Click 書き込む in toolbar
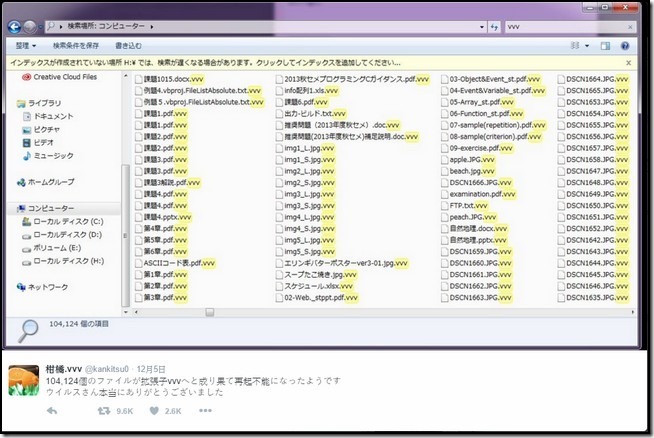 [128, 45]
